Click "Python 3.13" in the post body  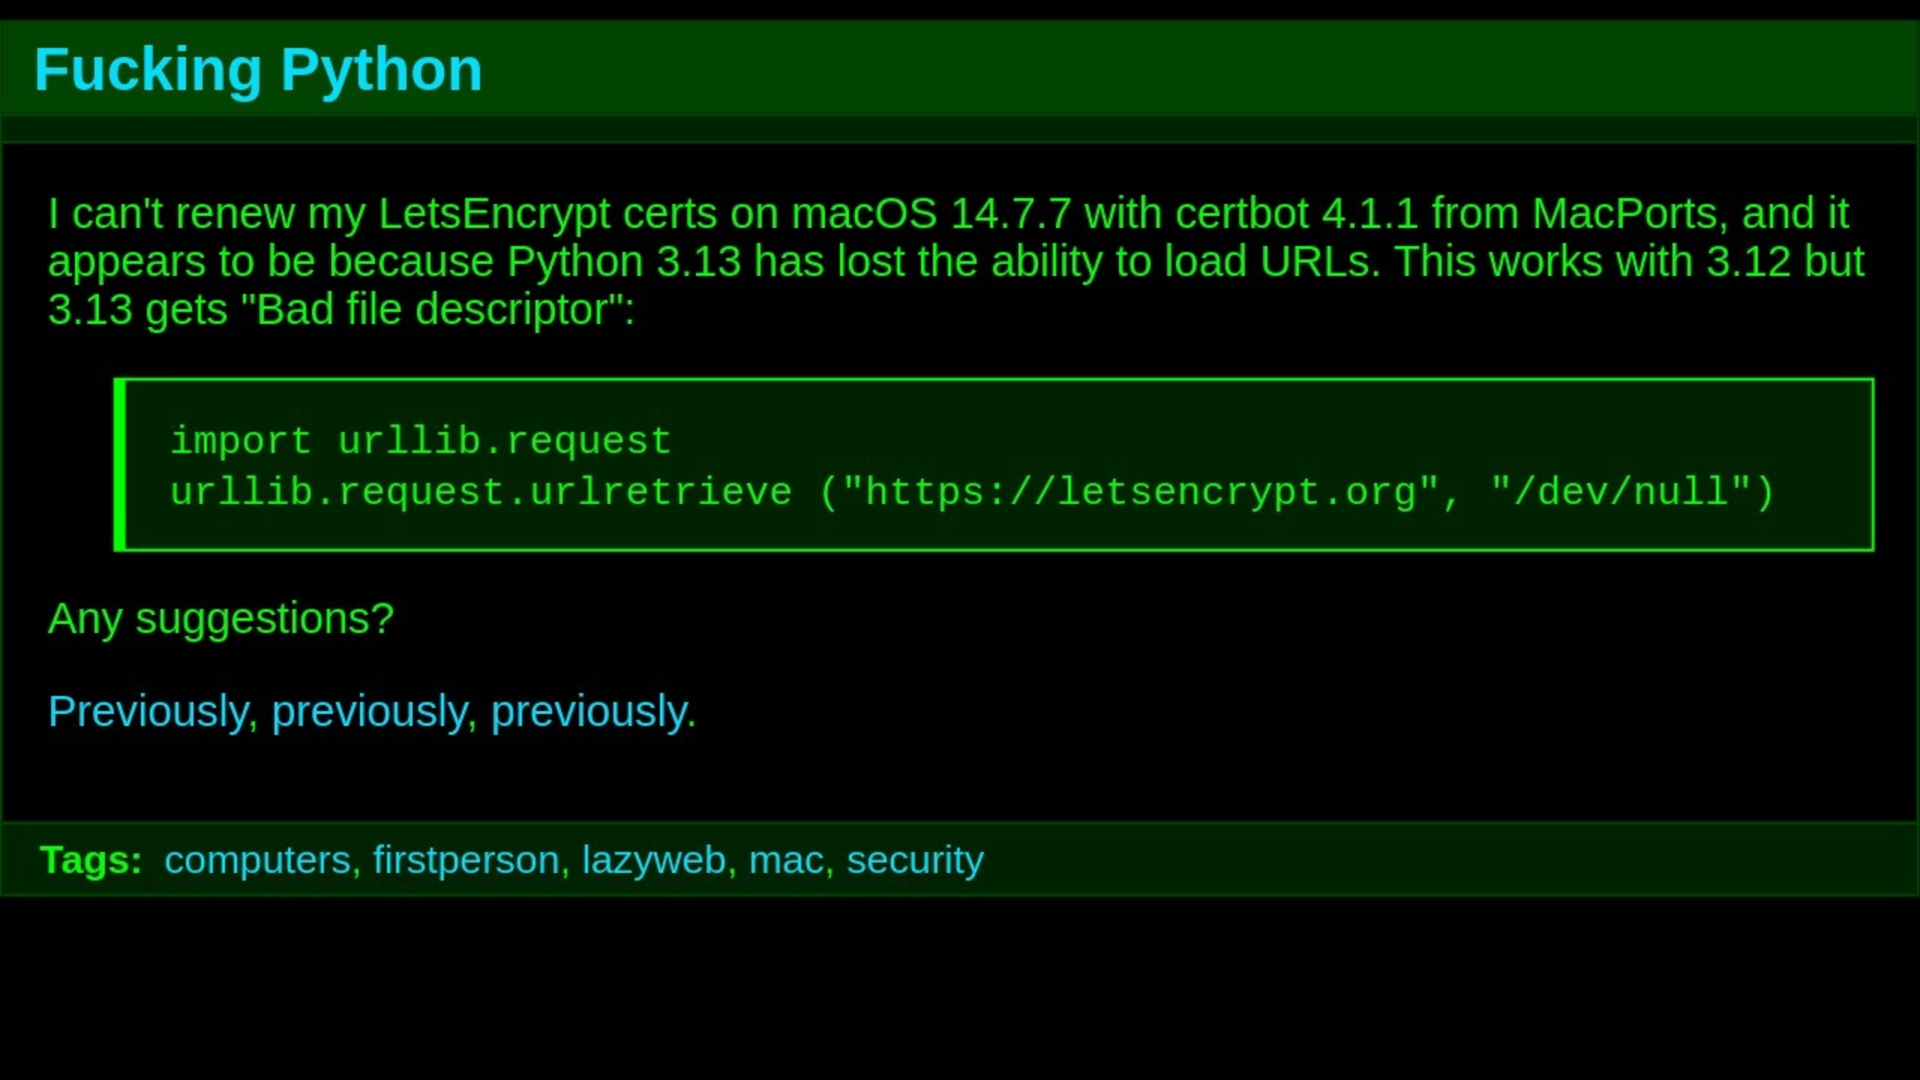[624, 262]
